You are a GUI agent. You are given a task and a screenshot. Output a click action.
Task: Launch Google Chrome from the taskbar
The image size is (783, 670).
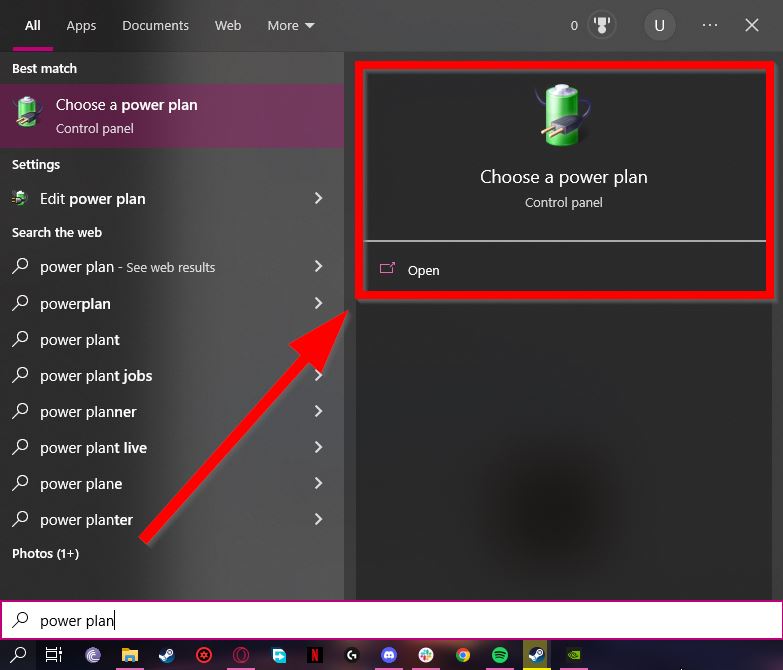coord(463,655)
